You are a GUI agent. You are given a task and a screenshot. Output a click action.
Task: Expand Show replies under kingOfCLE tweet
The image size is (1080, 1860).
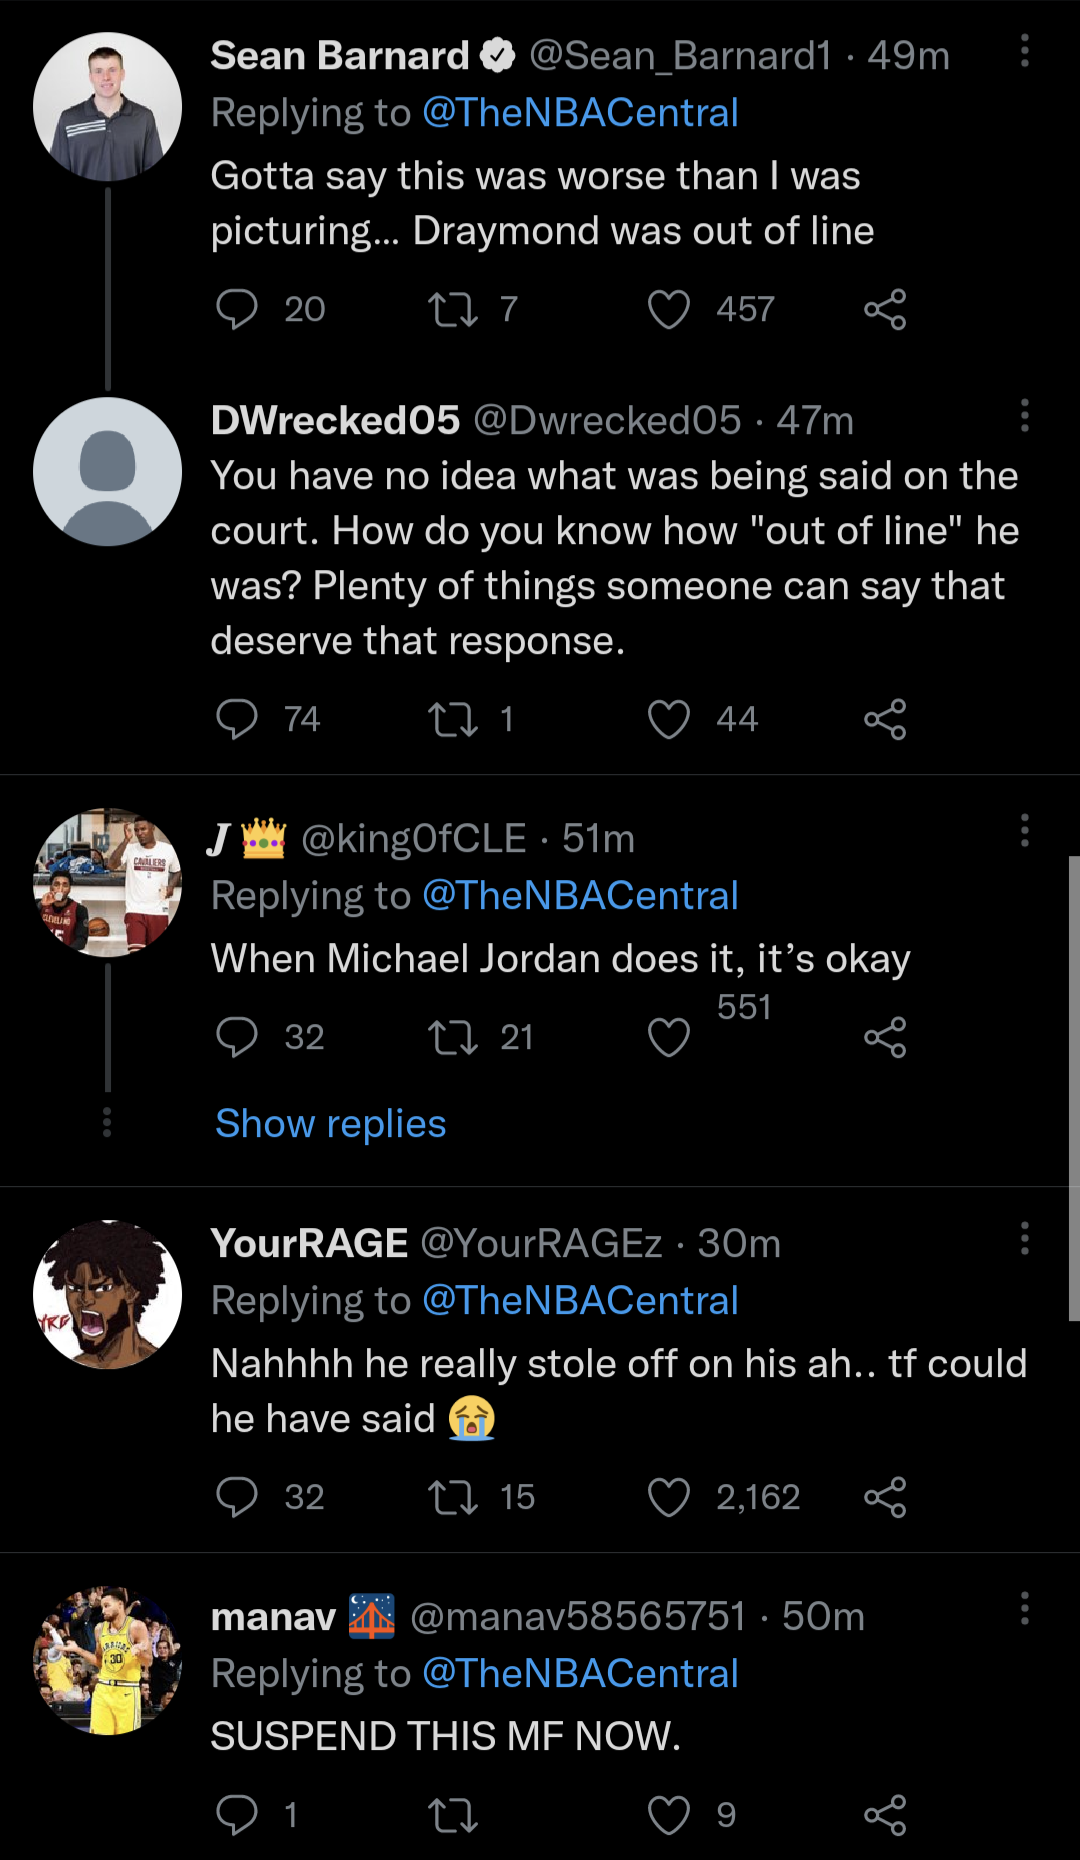click(x=330, y=1123)
